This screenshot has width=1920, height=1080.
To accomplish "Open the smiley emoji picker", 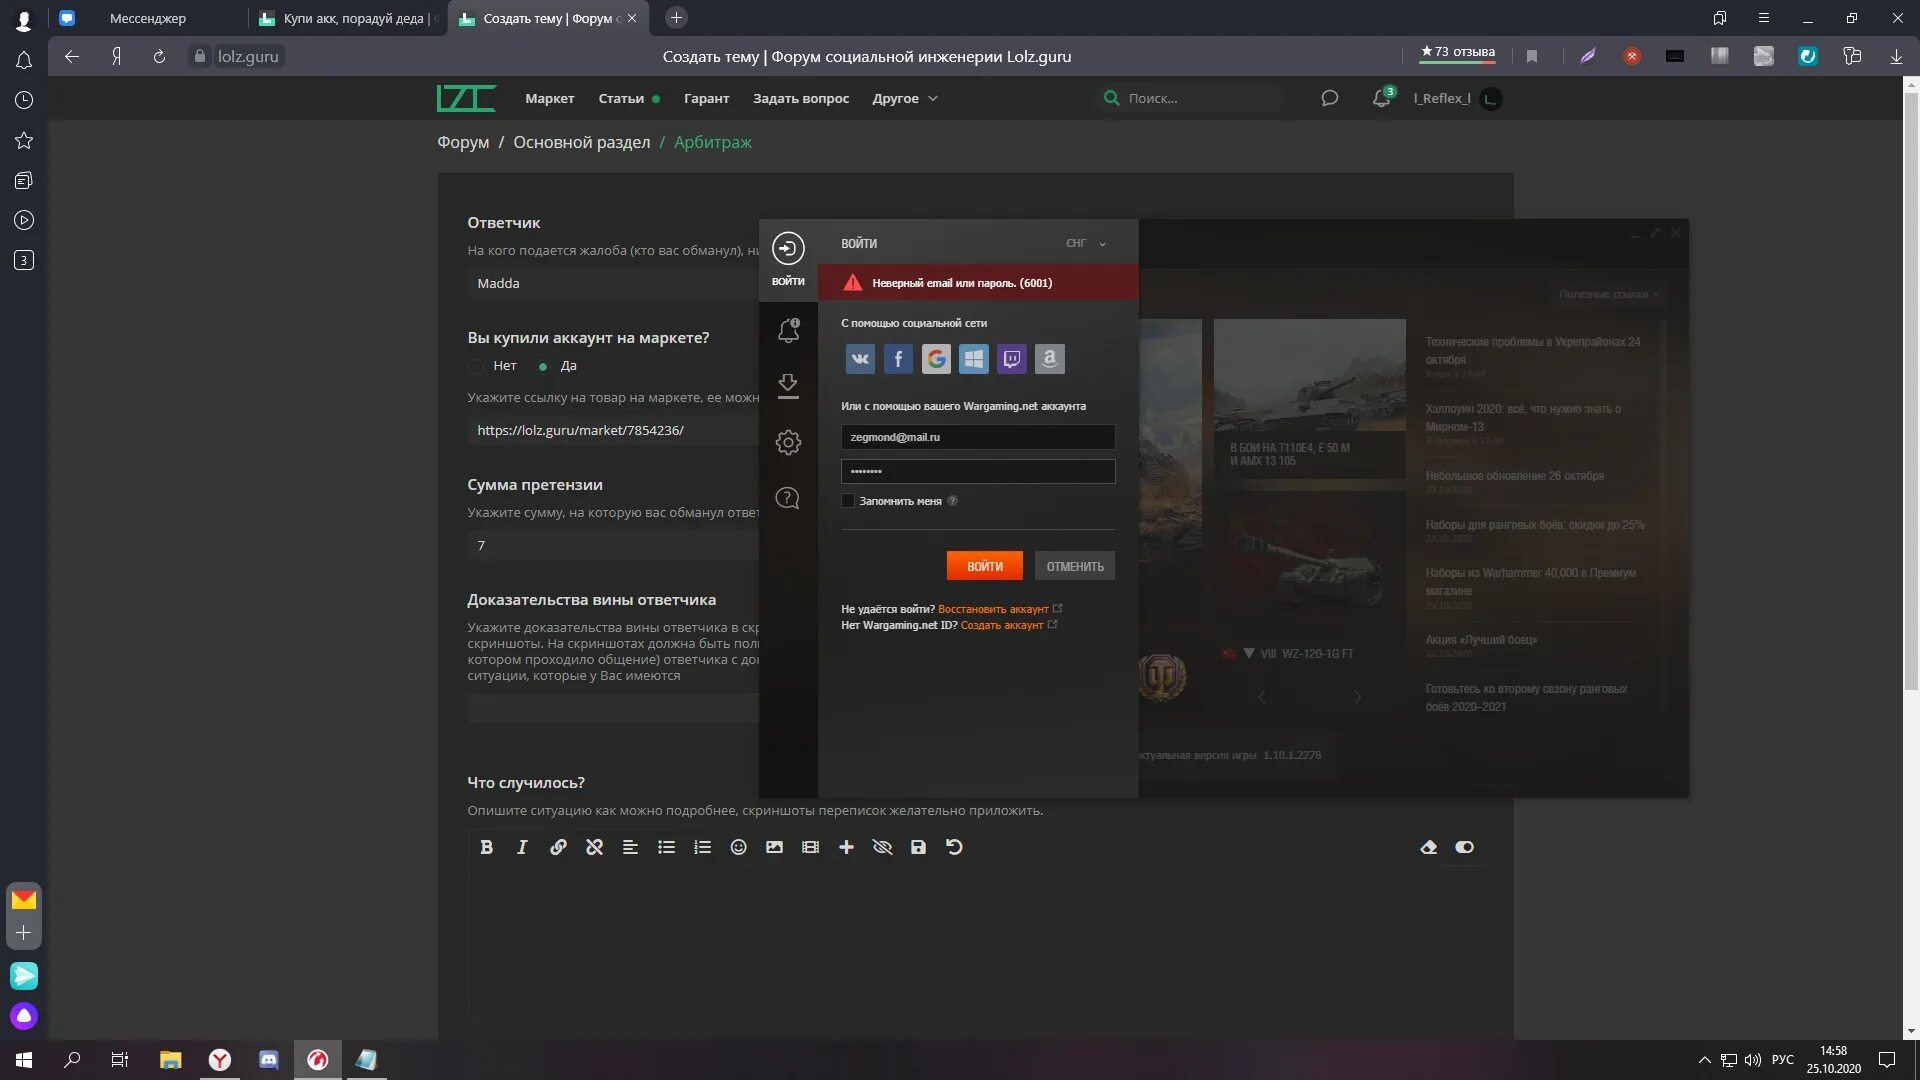I will point(738,847).
